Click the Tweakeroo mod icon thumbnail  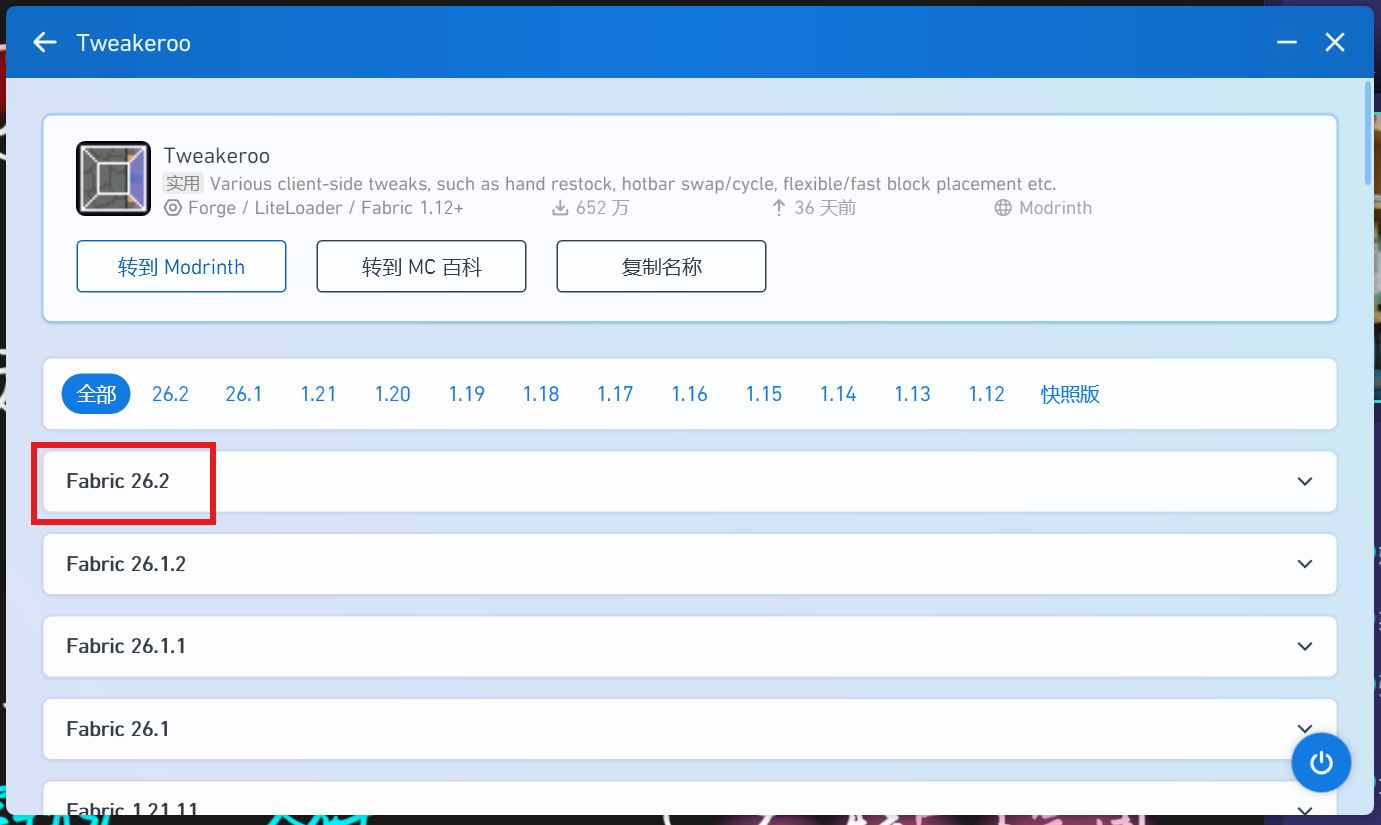(x=113, y=178)
